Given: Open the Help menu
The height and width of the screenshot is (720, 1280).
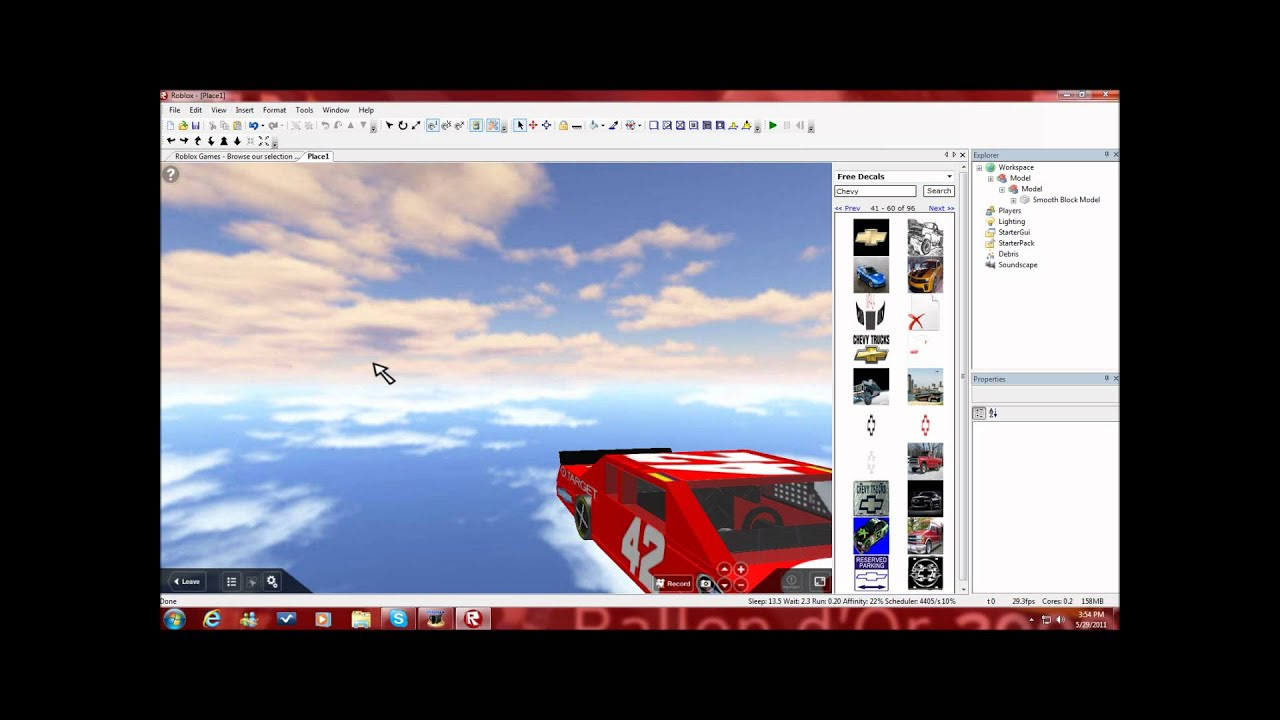Looking at the screenshot, I should 366,110.
